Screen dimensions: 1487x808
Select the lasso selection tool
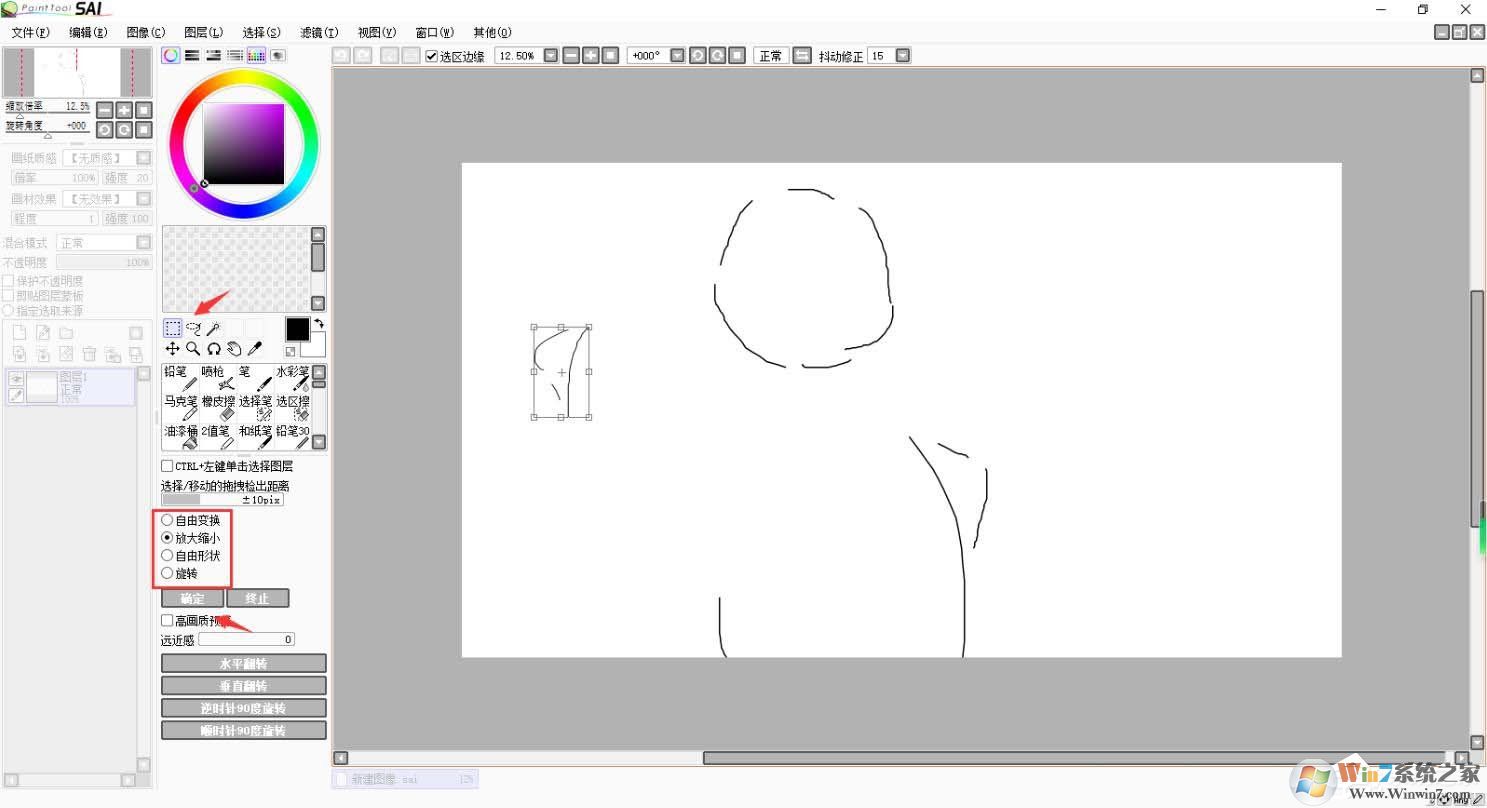point(193,328)
